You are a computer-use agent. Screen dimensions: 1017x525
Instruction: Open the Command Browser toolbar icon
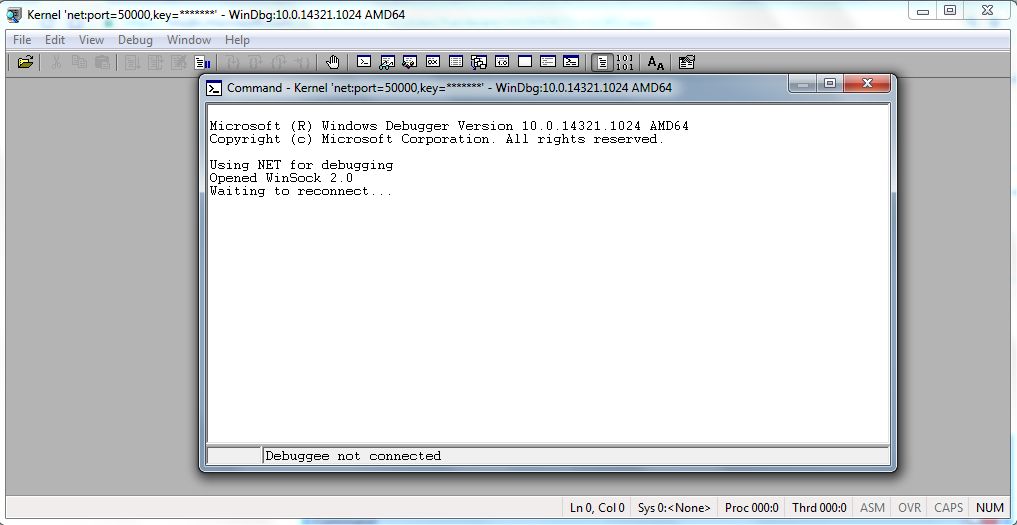click(571, 62)
